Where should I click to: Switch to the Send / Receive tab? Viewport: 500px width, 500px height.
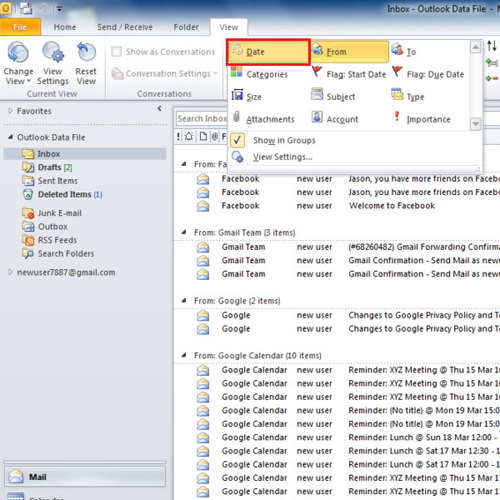(x=125, y=27)
